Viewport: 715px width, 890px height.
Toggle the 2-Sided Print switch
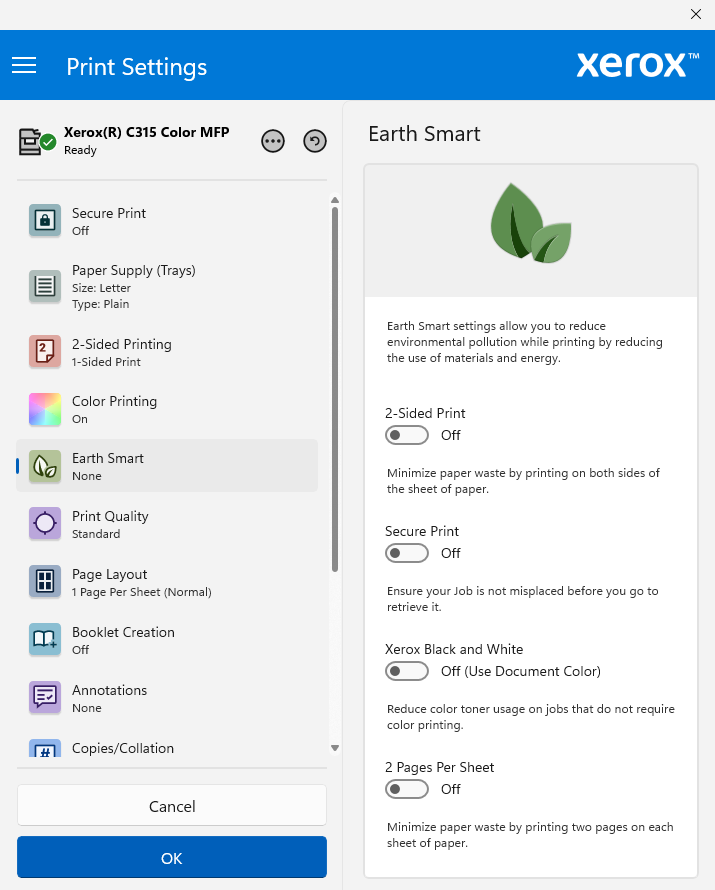pyautogui.click(x=407, y=435)
